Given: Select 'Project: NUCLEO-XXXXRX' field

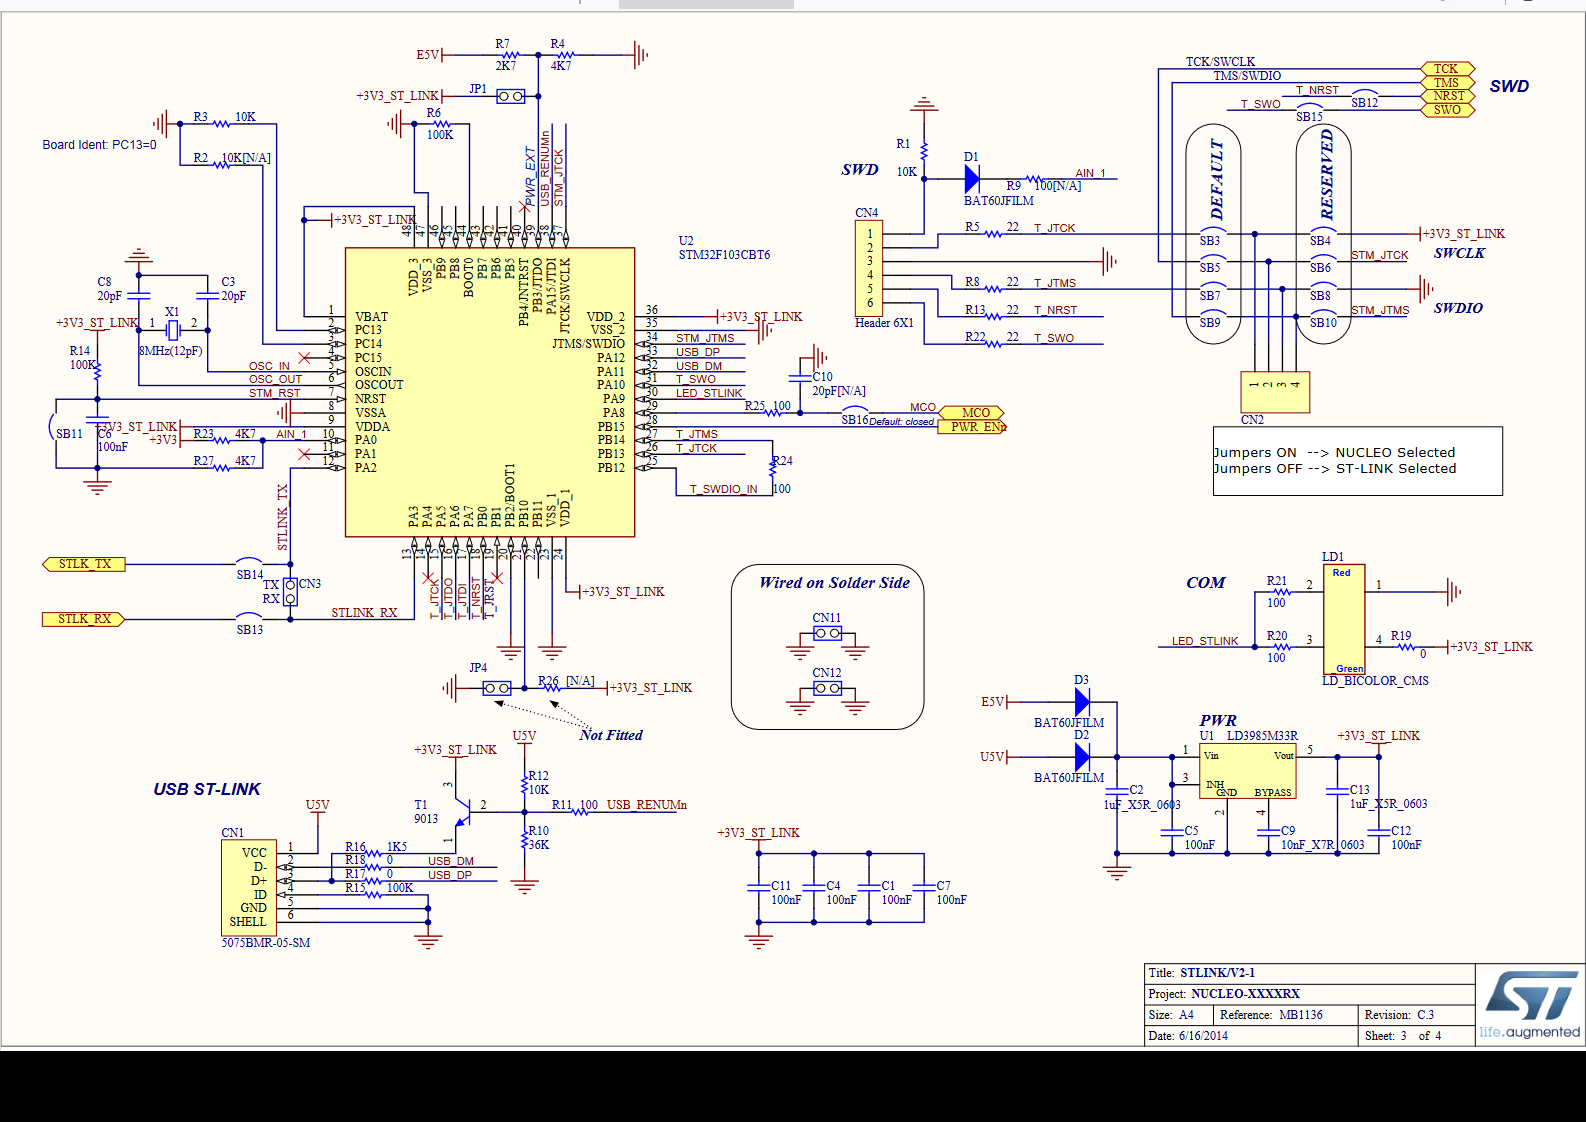Looking at the screenshot, I should [1224, 994].
